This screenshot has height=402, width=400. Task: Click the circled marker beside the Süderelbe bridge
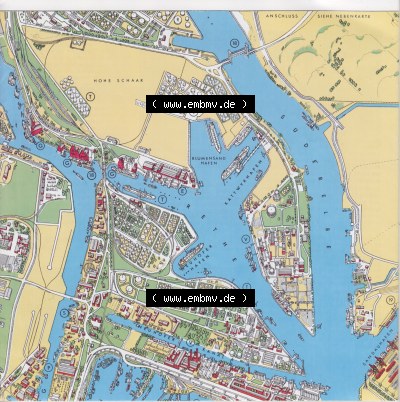pyautogui.click(x=235, y=42)
